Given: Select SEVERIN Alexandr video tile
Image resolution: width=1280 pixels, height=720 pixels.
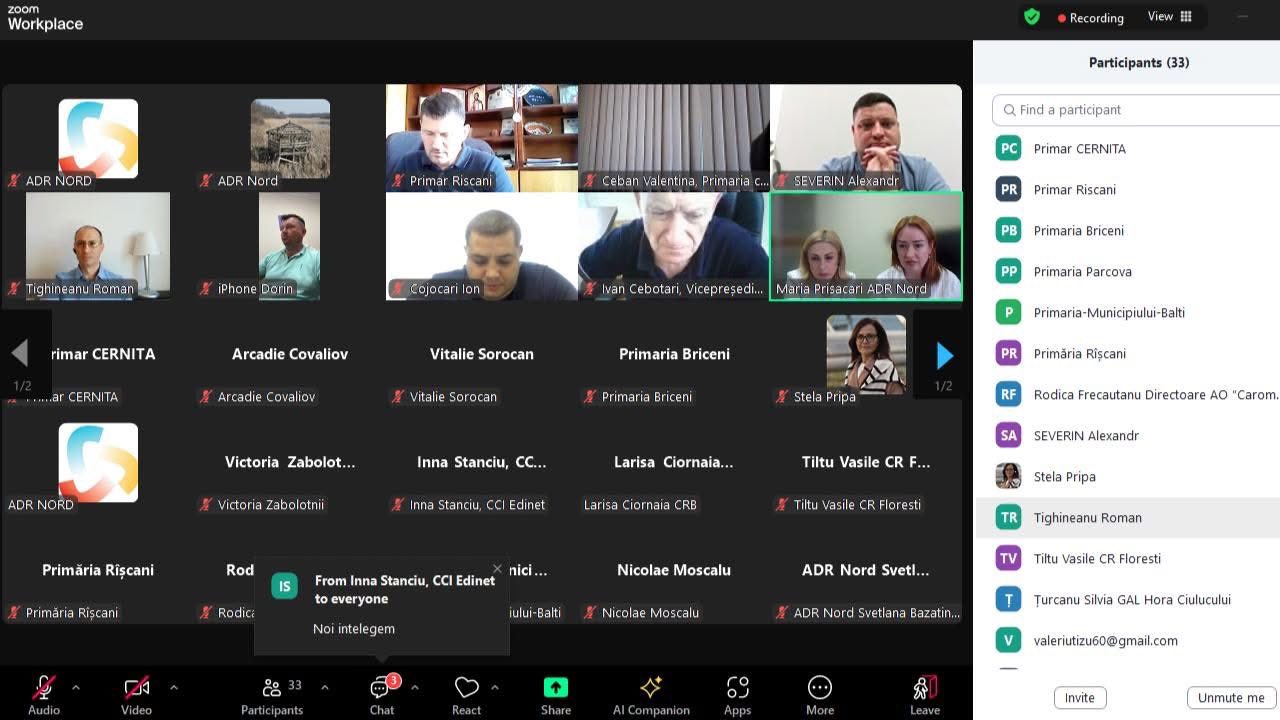Looking at the screenshot, I should (x=866, y=138).
